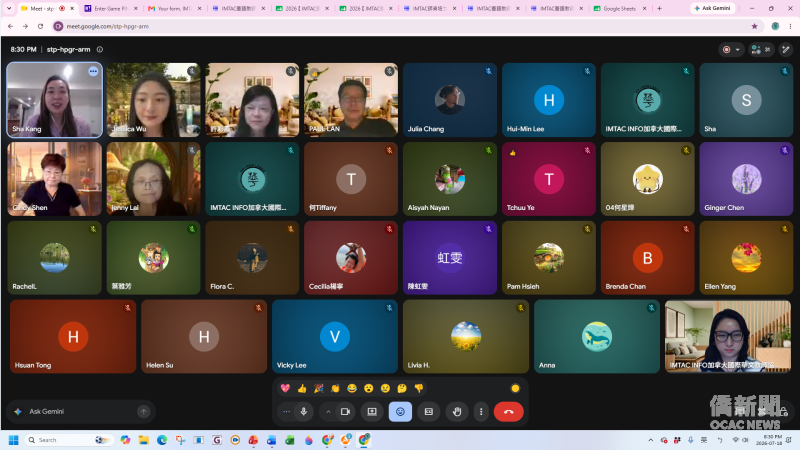Open recording indicator dropdown arrow

737,49
